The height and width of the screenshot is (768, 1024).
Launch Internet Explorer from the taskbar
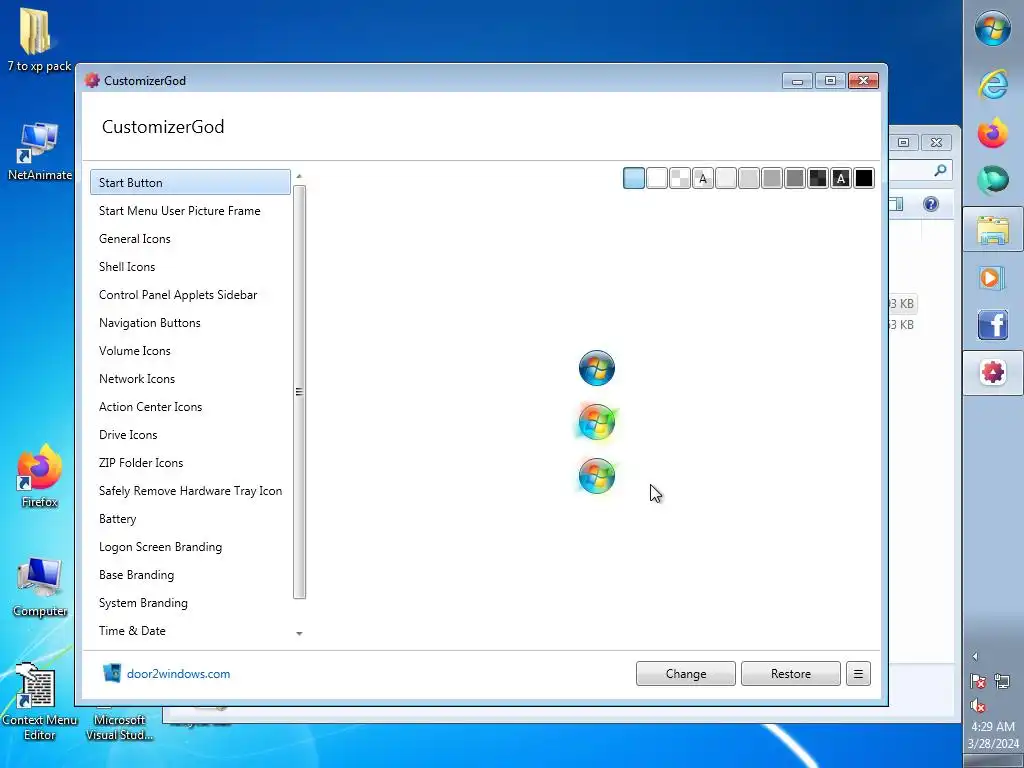click(x=993, y=84)
